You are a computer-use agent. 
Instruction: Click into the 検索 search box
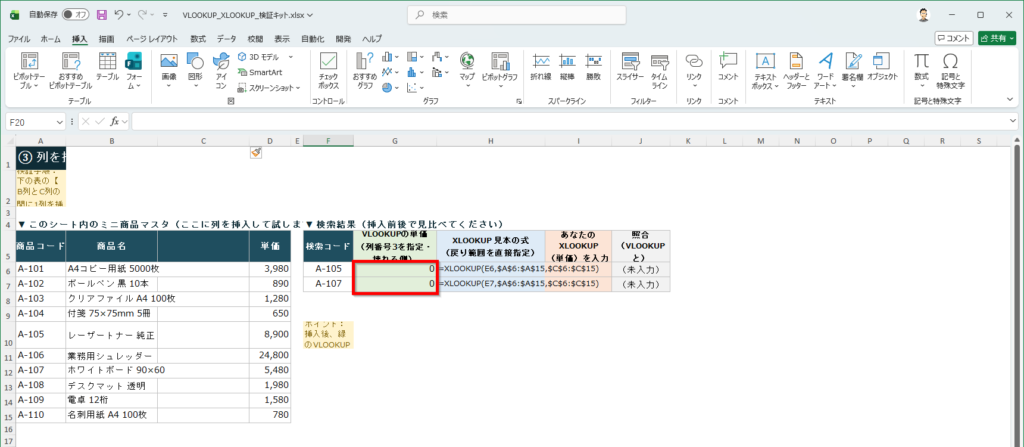tap(516, 14)
